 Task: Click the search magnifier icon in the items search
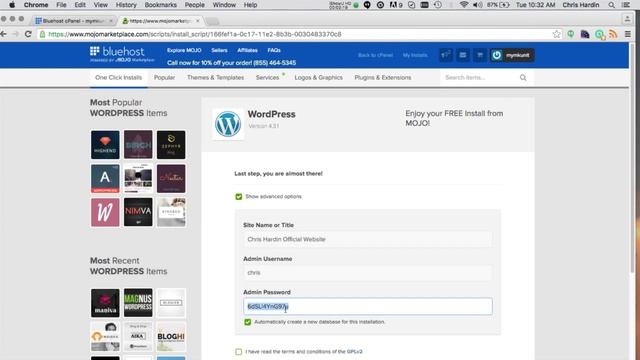click(x=523, y=78)
